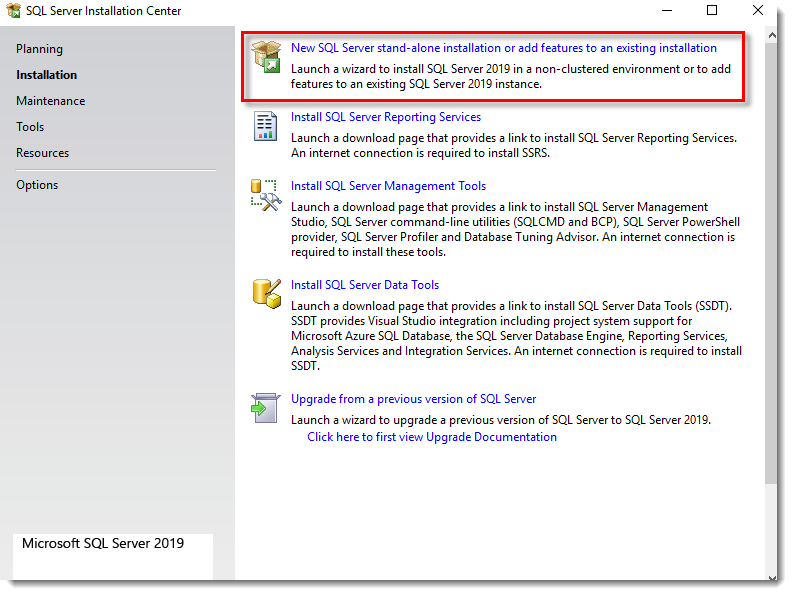Open the Tools section

tap(30, 127)
